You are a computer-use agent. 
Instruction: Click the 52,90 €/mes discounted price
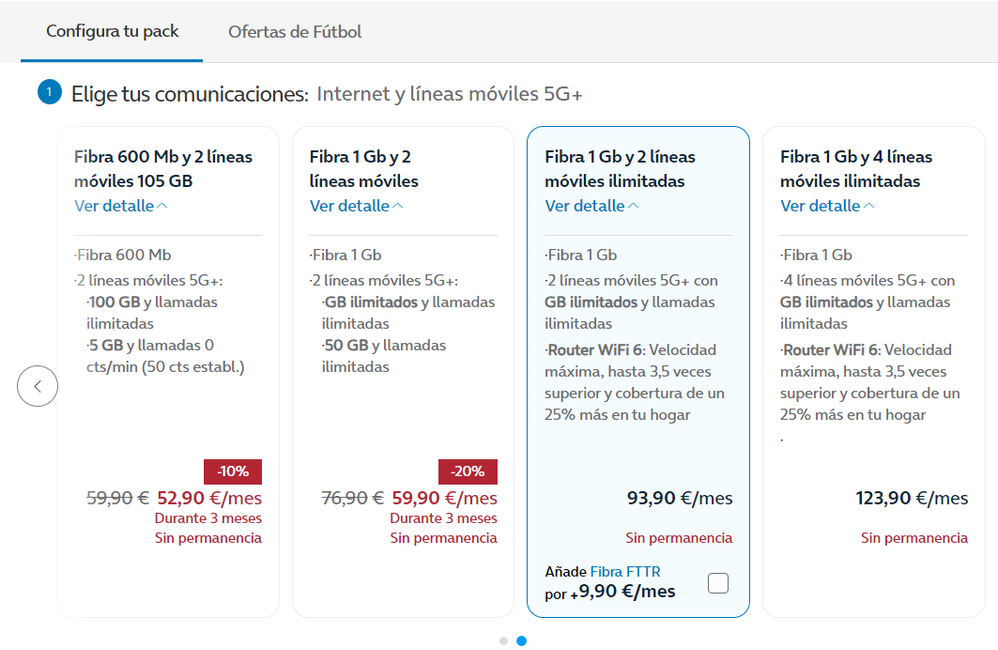tap(208, 498)
